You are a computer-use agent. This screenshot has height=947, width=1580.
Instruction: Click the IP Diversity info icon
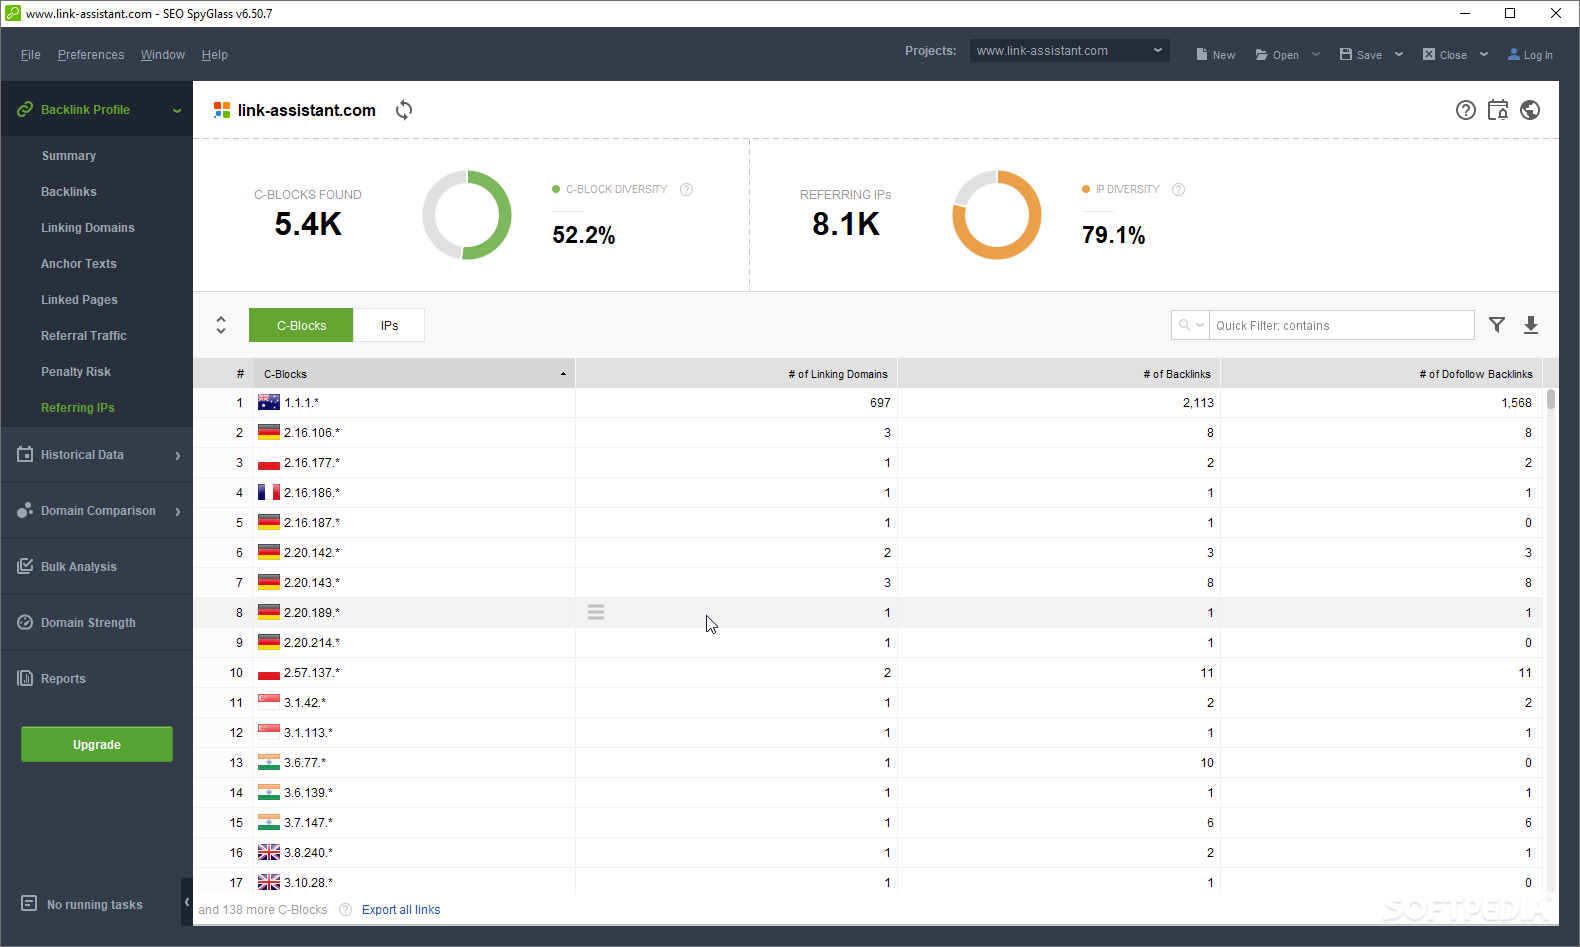click(x=1178, y=189)
